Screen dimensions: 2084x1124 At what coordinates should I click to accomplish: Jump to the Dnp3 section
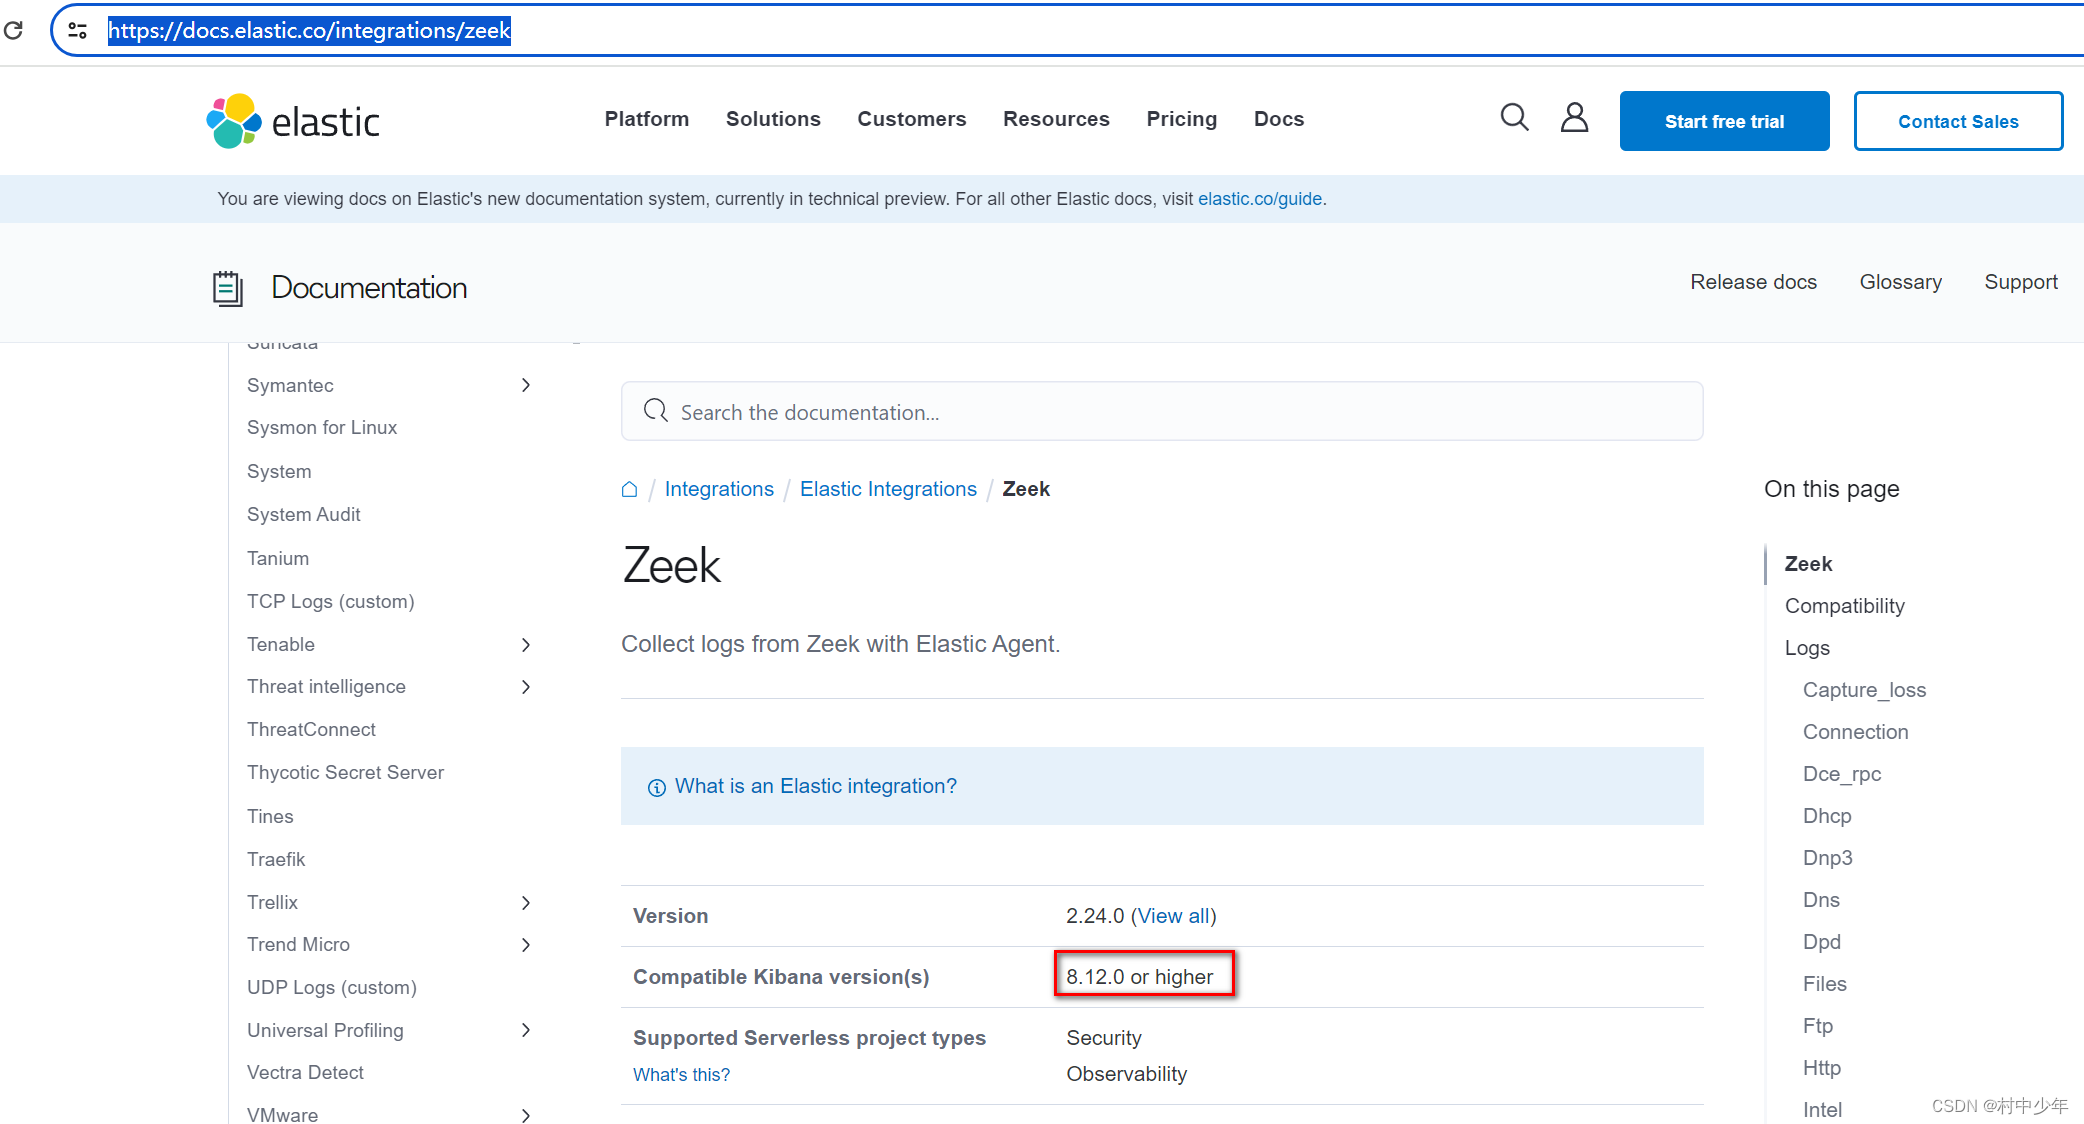point(1827,858)
